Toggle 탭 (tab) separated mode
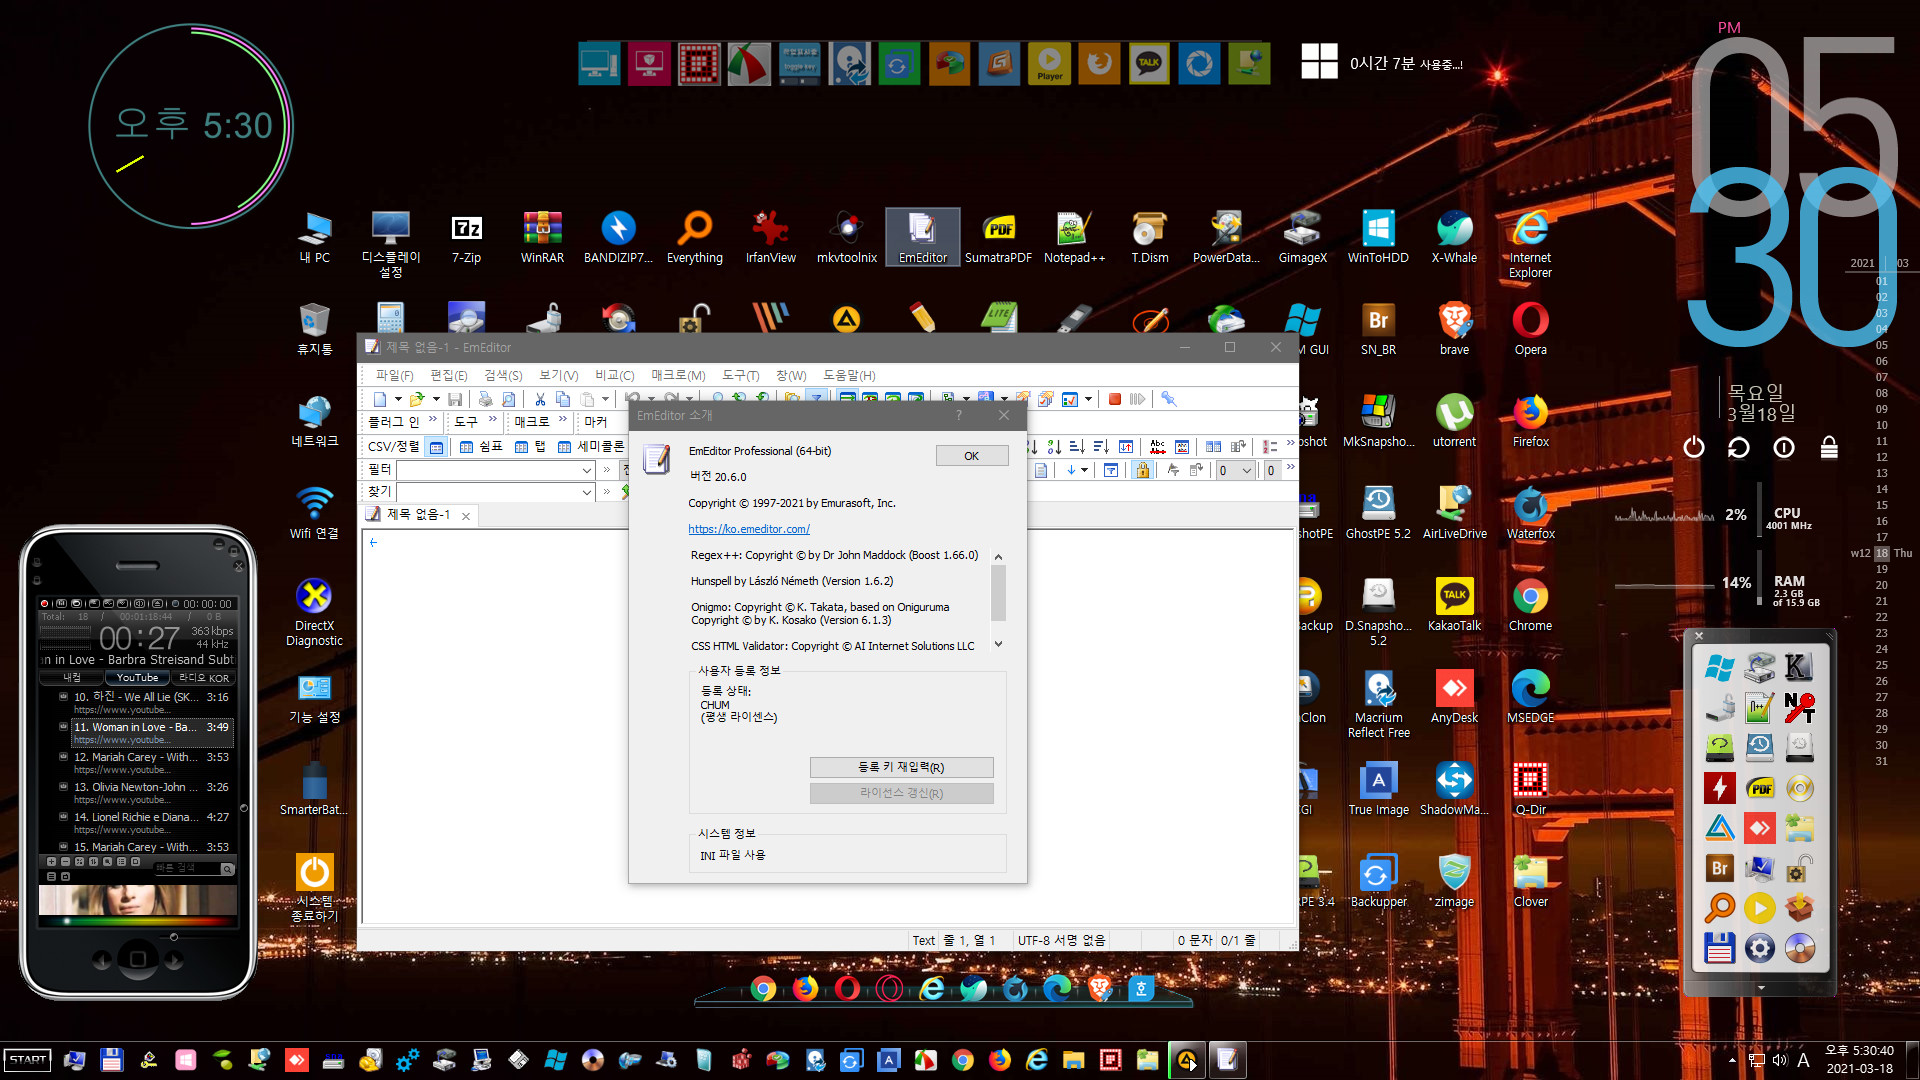 tap(530, 447)
